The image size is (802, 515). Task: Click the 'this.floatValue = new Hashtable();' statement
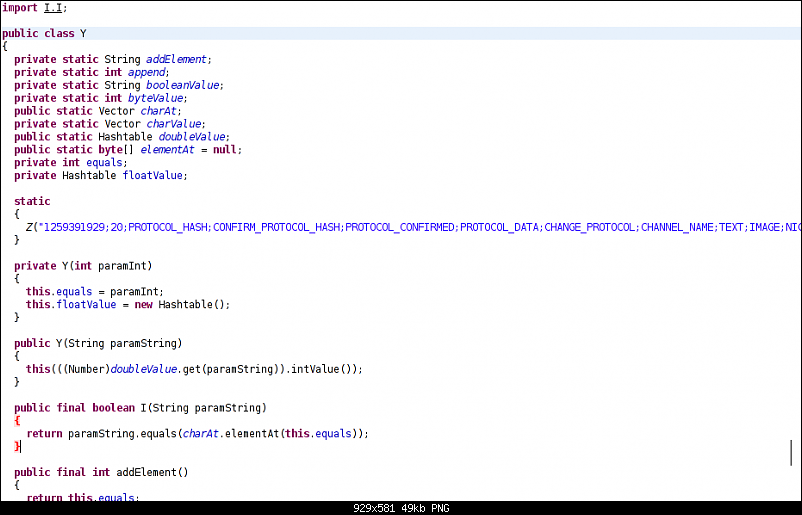pyautogui.click(x=128, y=304)
